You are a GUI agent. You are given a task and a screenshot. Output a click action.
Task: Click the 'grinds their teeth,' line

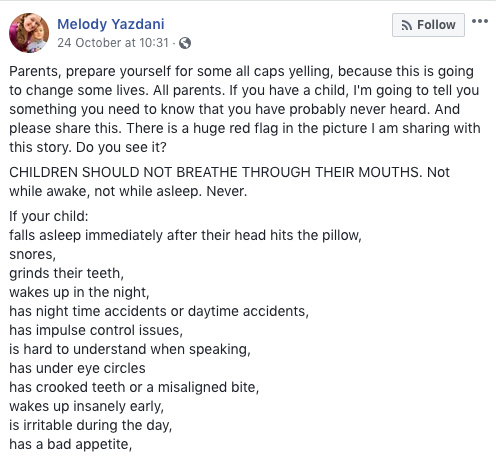point(66,273)
